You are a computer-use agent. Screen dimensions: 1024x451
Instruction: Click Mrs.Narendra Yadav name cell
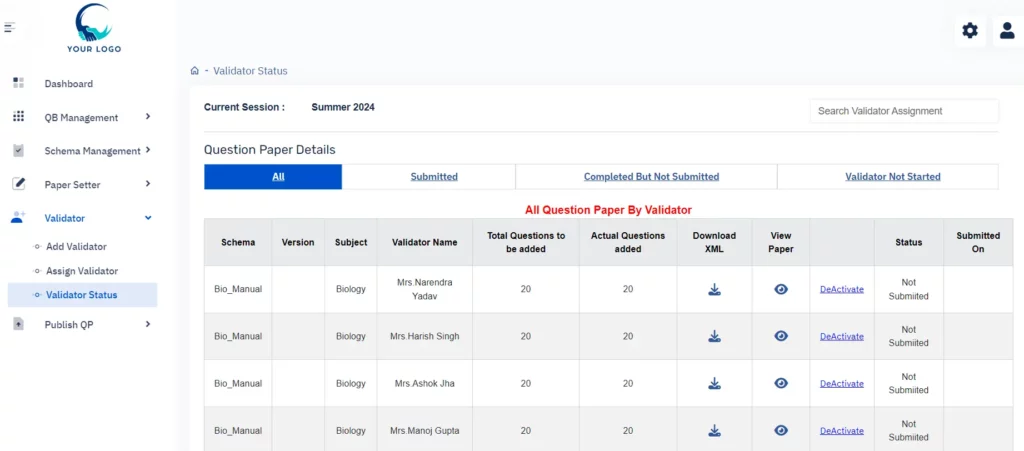pos(424,289)
